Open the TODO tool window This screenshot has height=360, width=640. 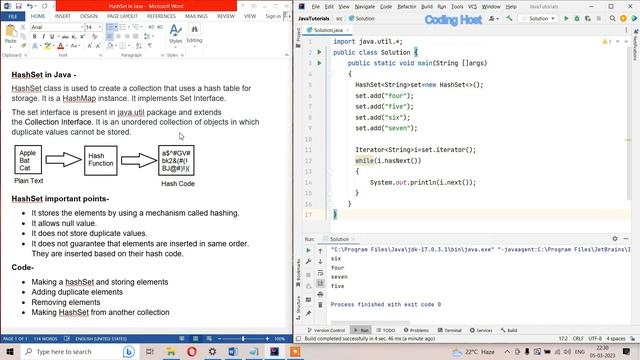pos(386,330)
